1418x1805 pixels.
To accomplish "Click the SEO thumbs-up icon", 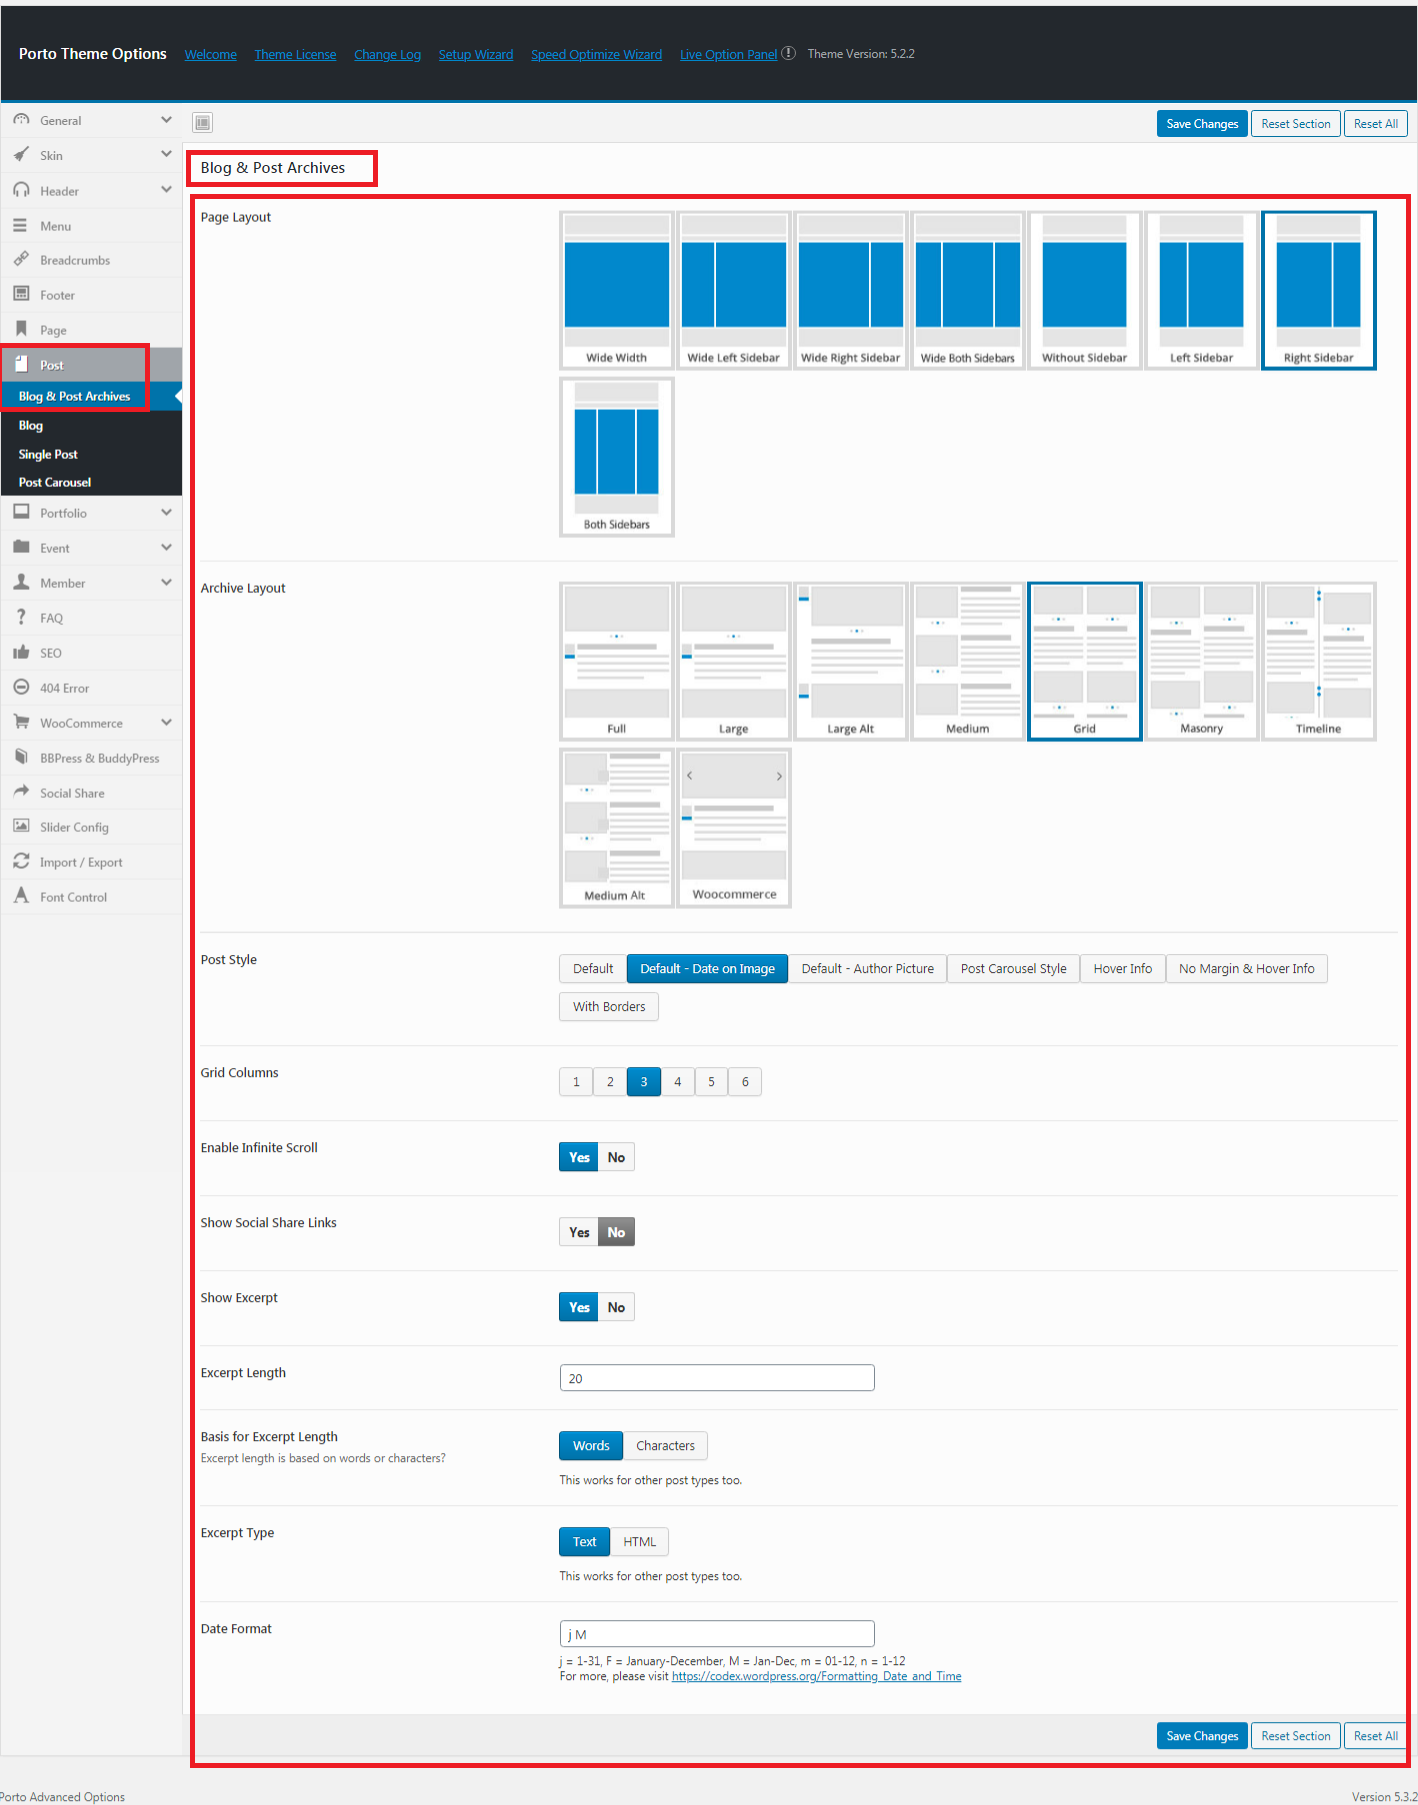I will [x=21, y=652].
